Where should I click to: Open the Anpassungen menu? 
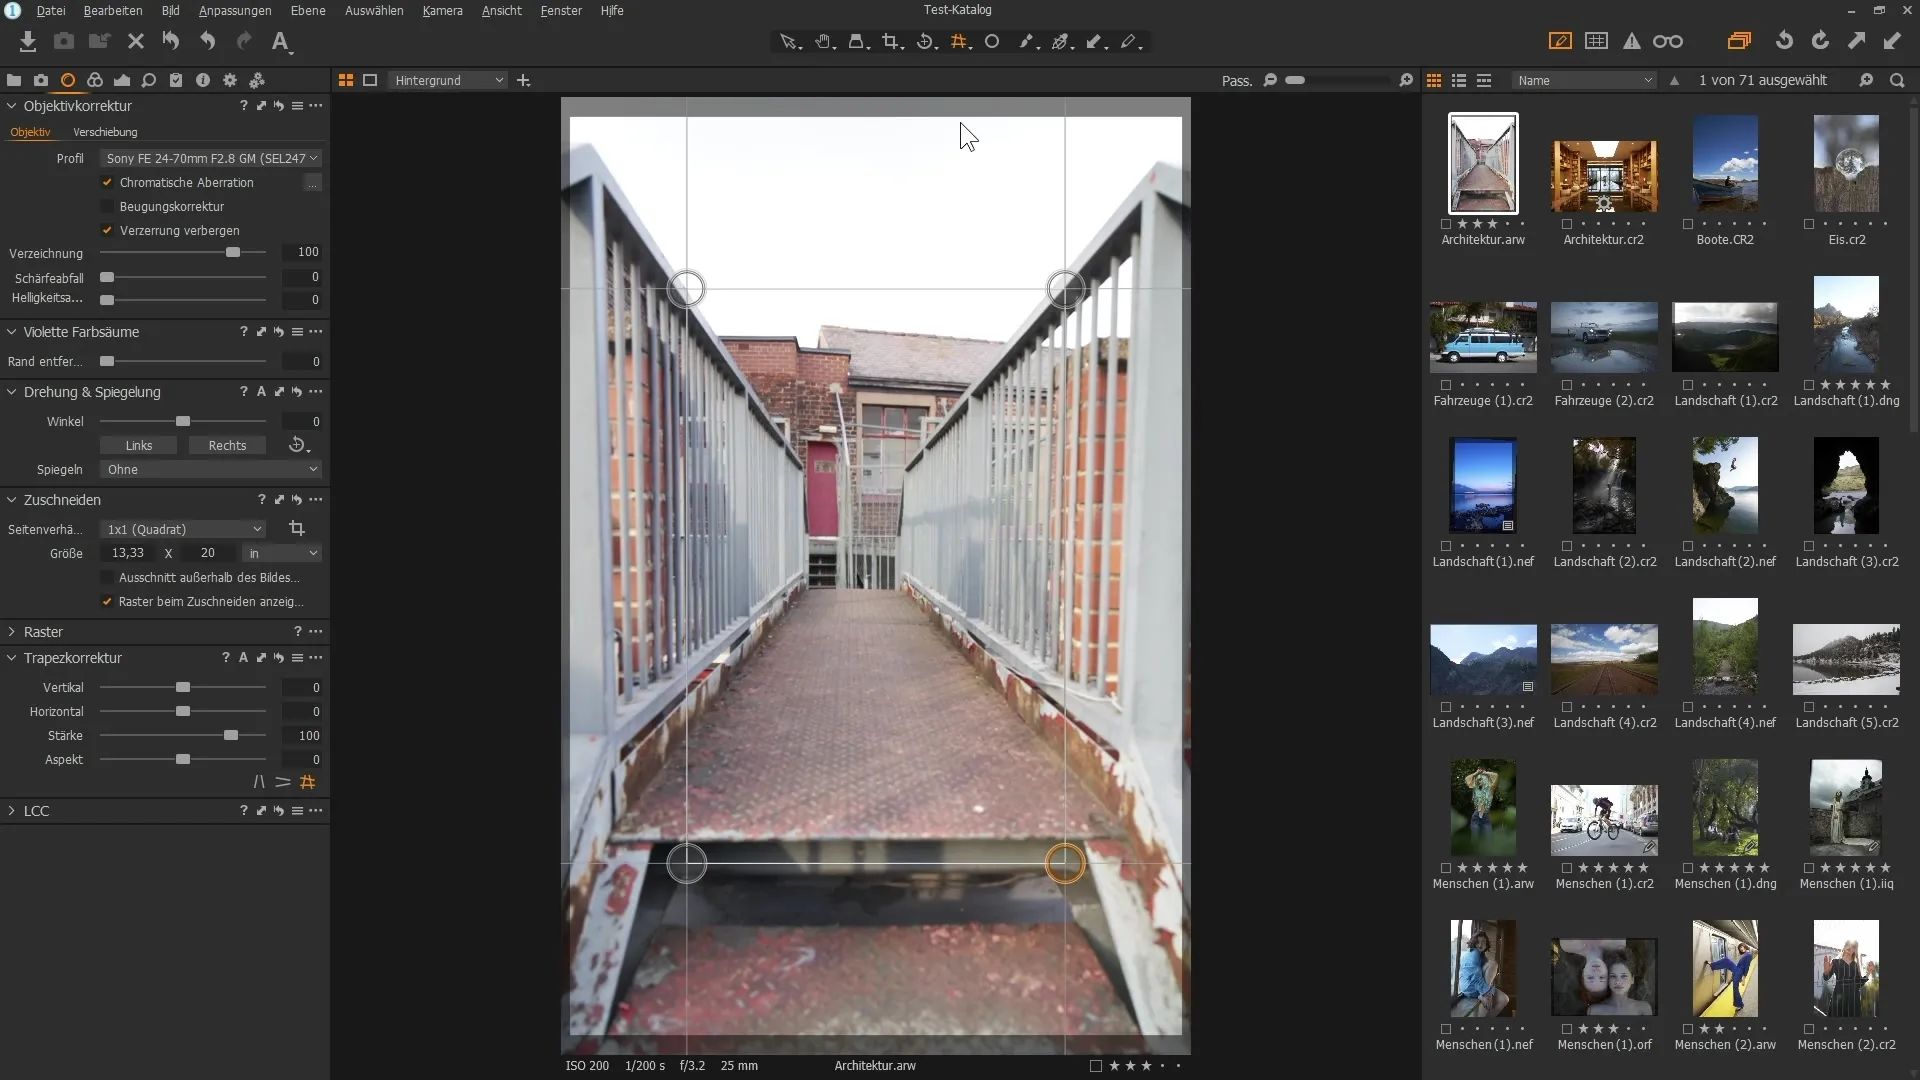click(x=235, y=10)
